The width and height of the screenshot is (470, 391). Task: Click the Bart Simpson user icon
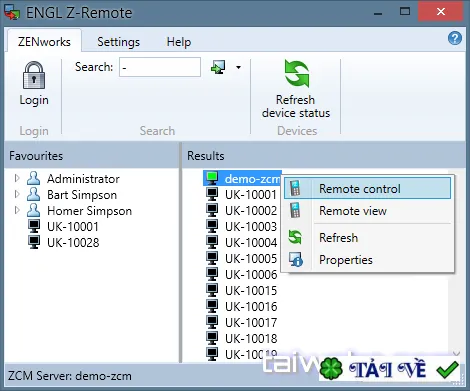click(33, 194)
